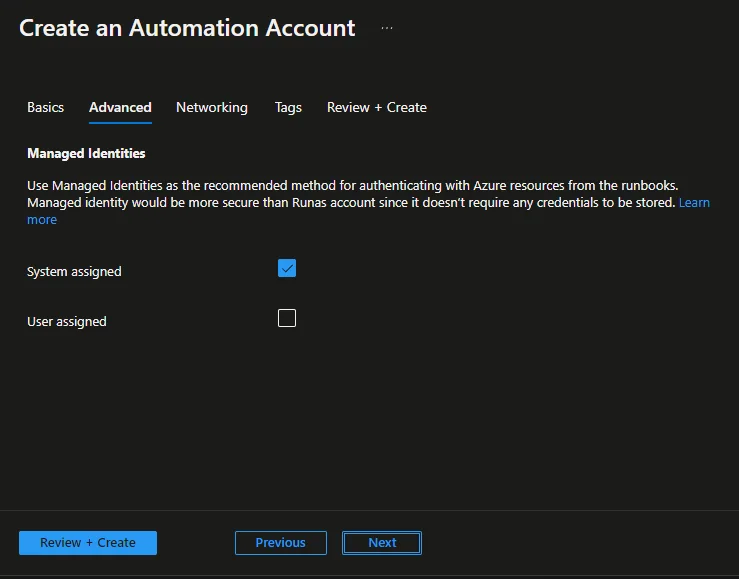Open the Networking tab
Viewport: 739px width, 579px height.
(x=212, y=107)
